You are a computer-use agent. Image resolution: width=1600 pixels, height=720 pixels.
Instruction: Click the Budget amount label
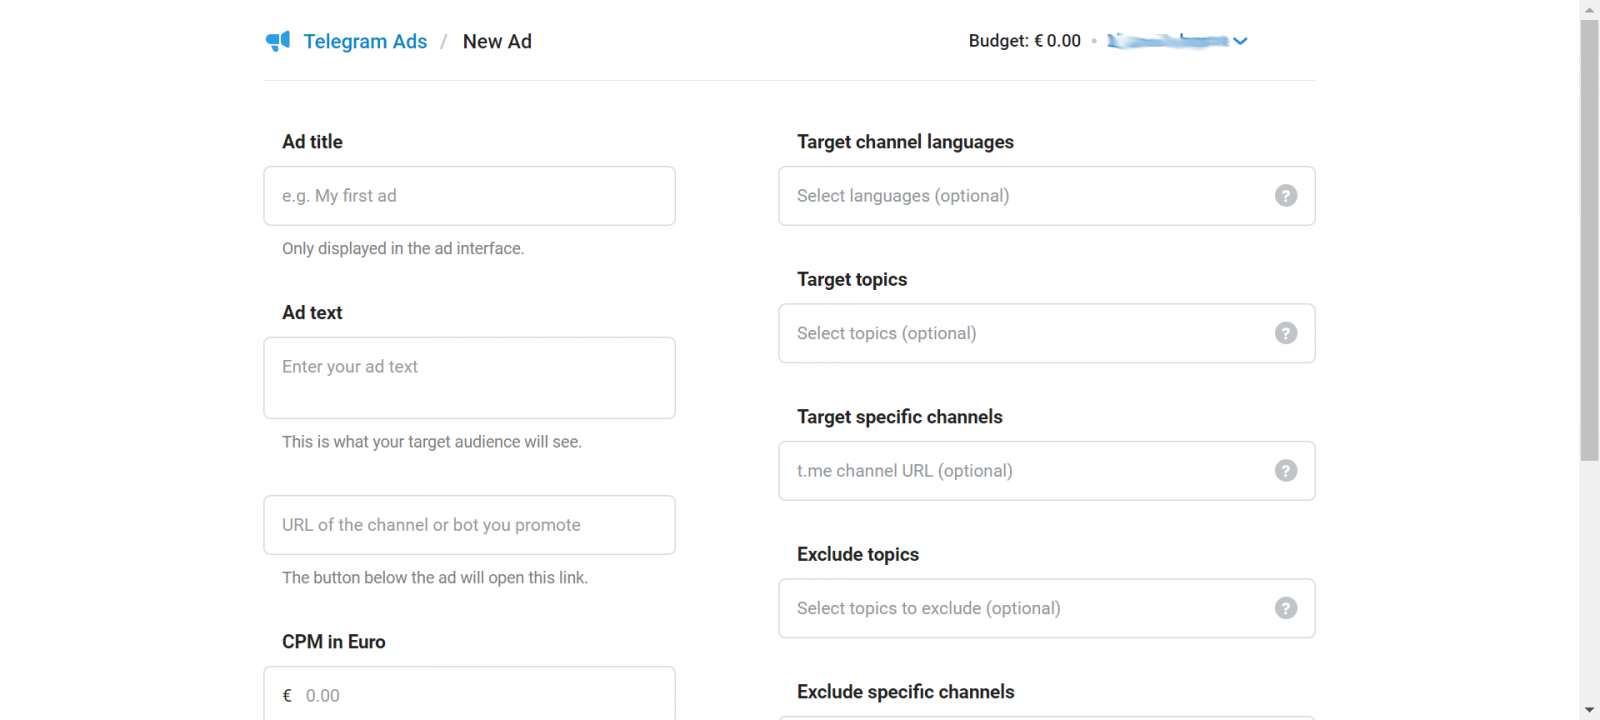point(1024,41)
